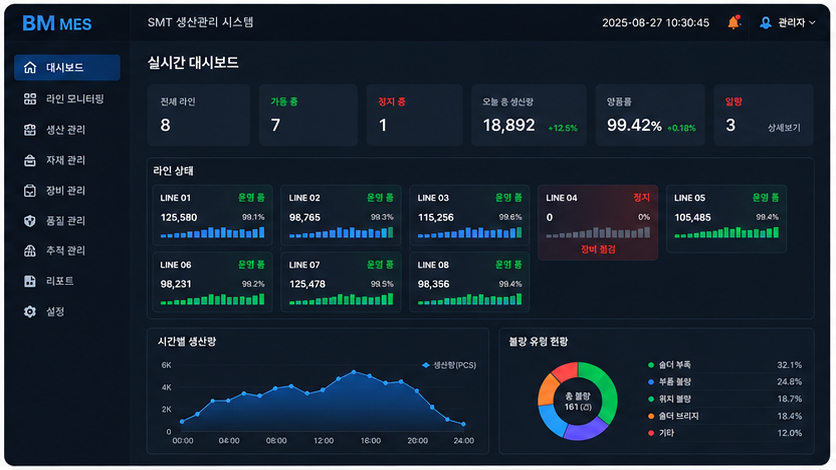The image size is (836, 470).
Task: Click the yield rate 99.42%
Action: click(634, 125)
